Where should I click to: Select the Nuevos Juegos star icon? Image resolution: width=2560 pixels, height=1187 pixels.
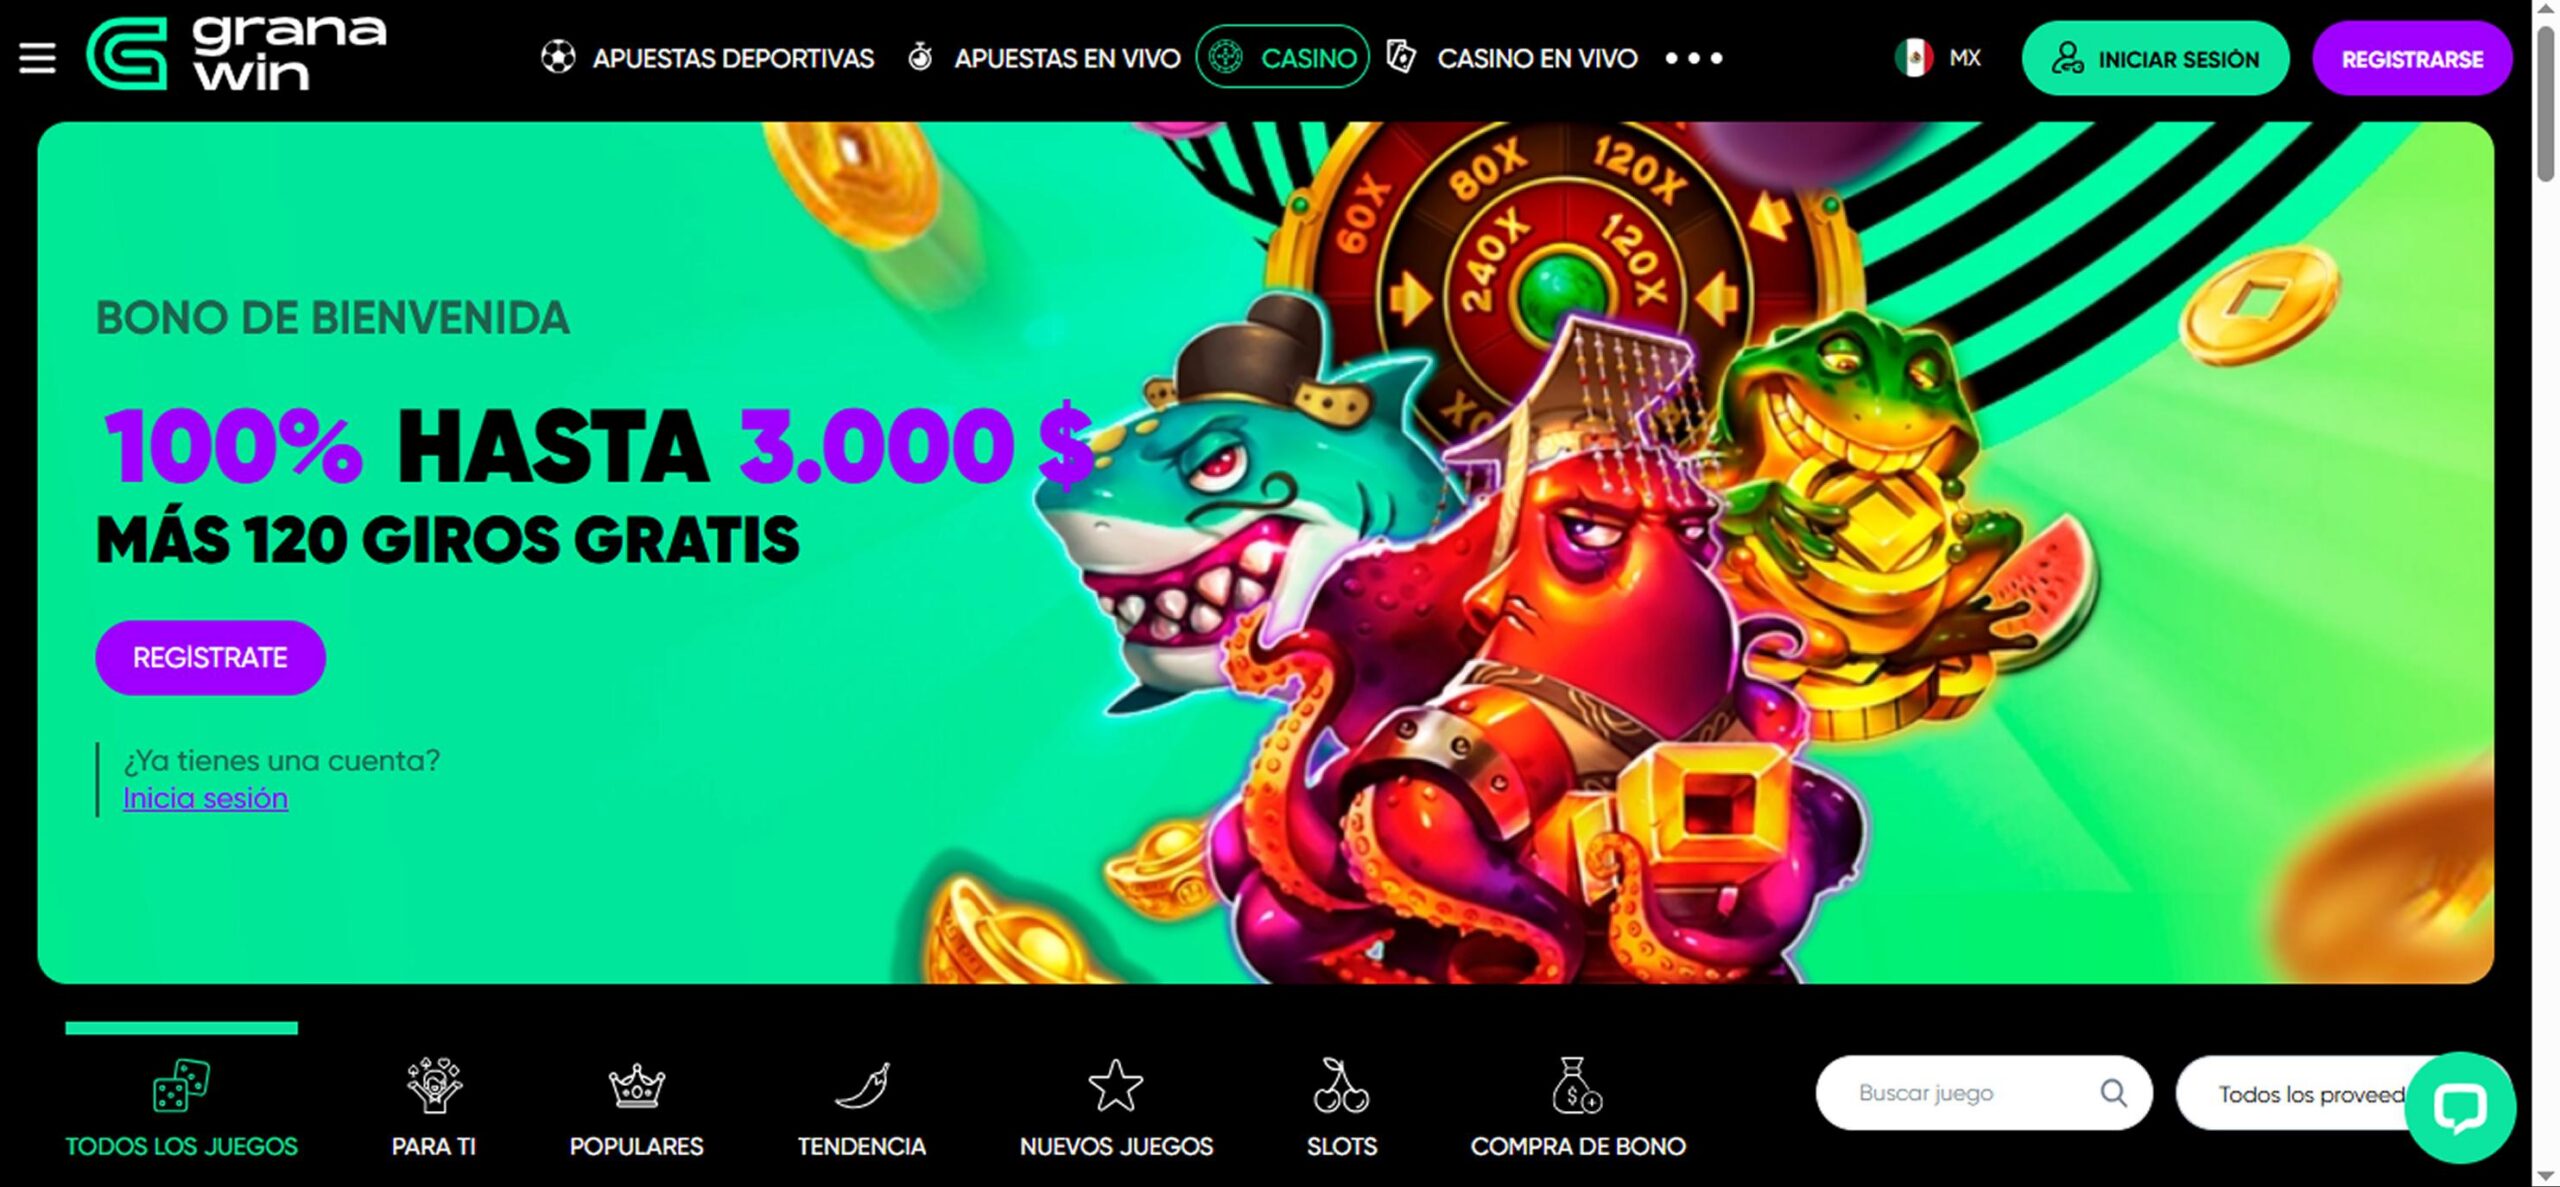click(1115, 1085)
